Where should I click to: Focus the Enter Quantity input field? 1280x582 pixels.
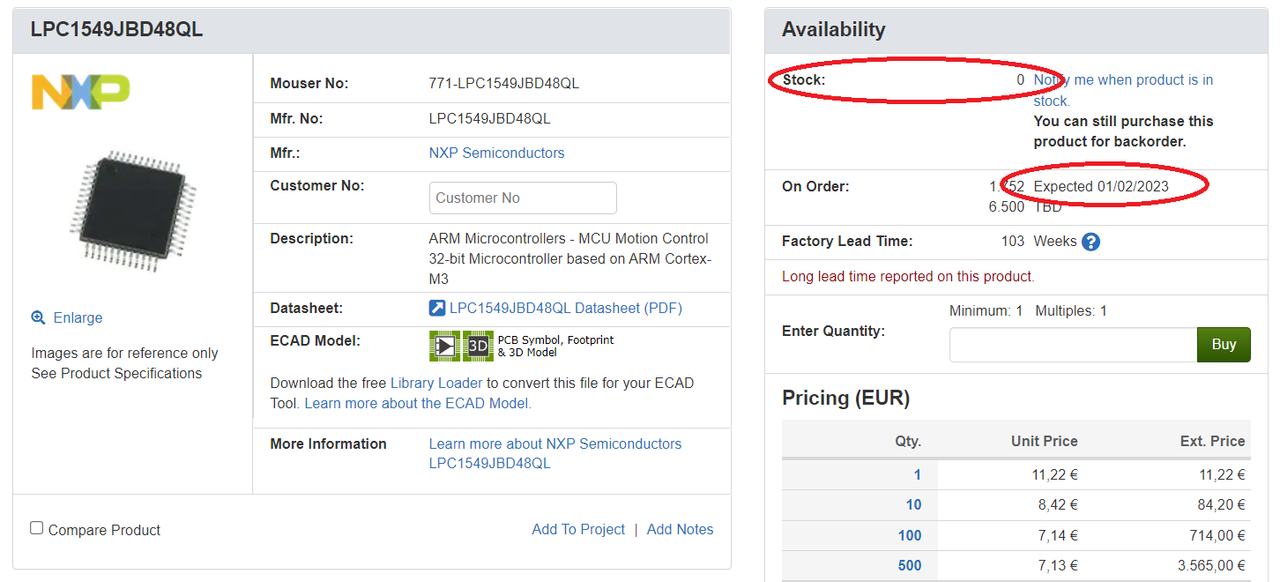click(x=1073, y=344)
